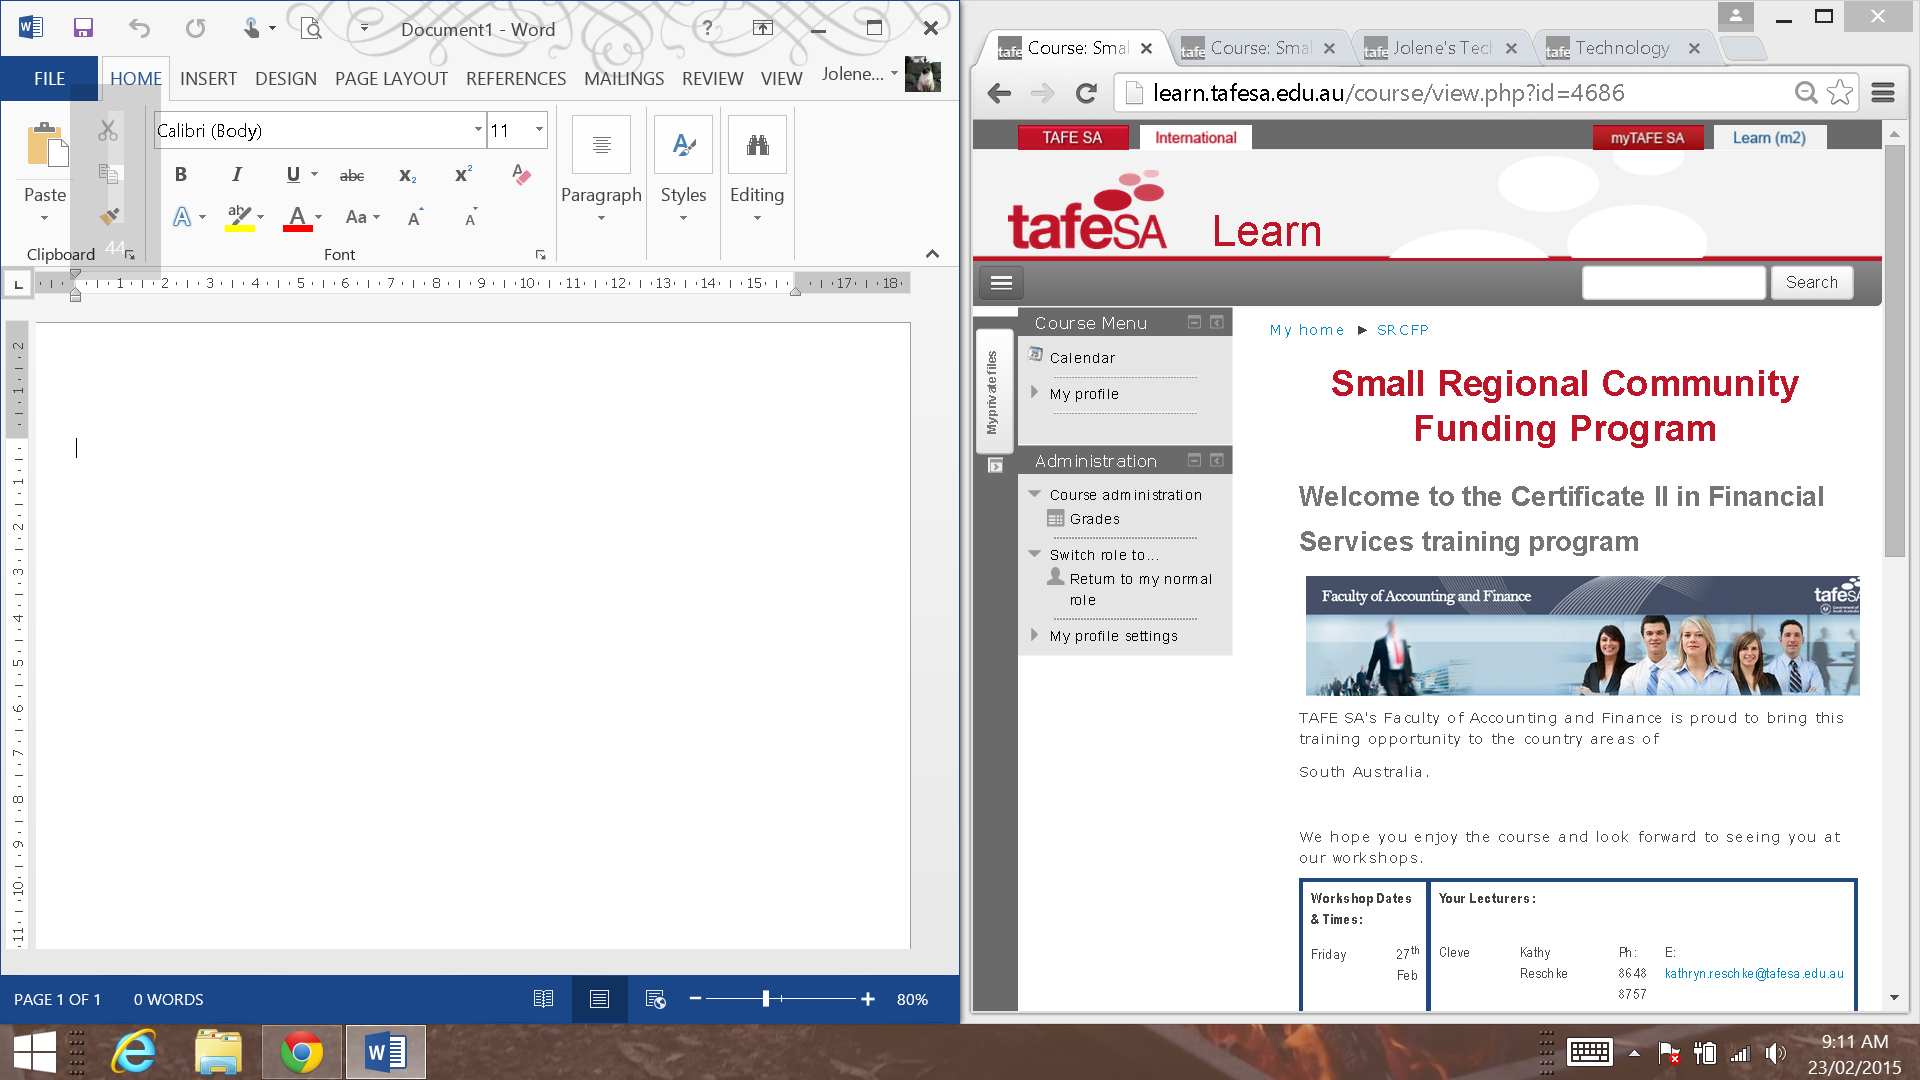The image size is (1920, 1080).
Task: Click the Cut scissors icon
Action: point(108,130)
